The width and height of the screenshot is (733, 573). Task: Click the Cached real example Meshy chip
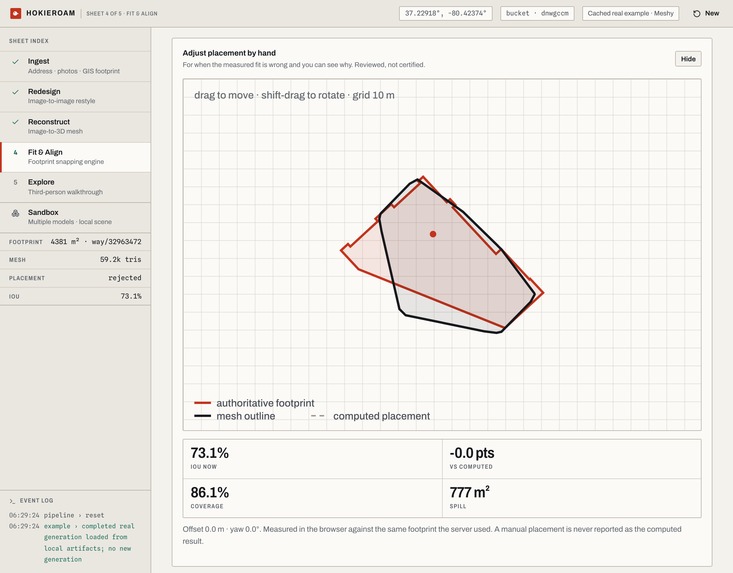(x=630, y=14)
